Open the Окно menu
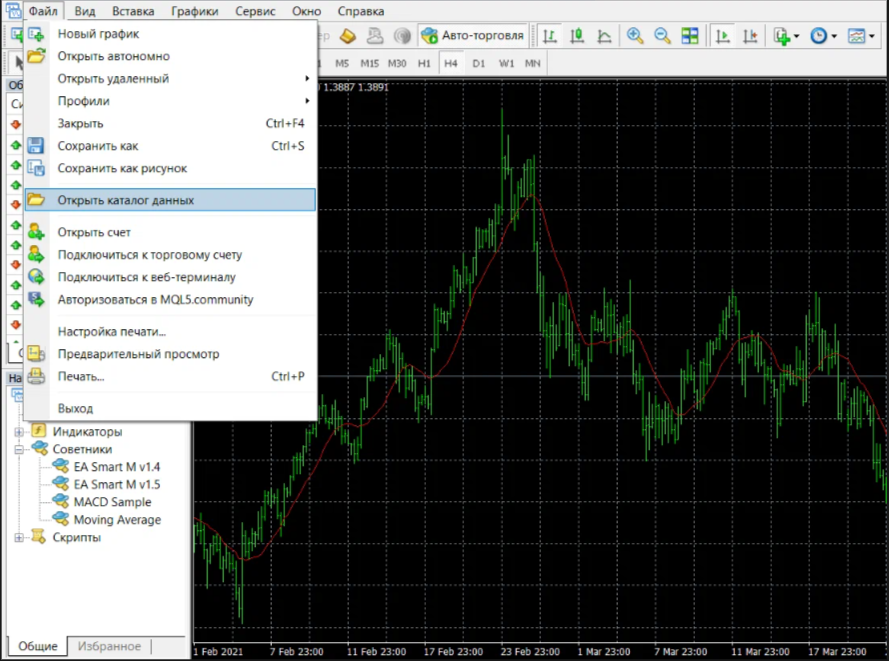Image resolution: width=889 pixels, height=661 pixels. [x=307, y=11]
